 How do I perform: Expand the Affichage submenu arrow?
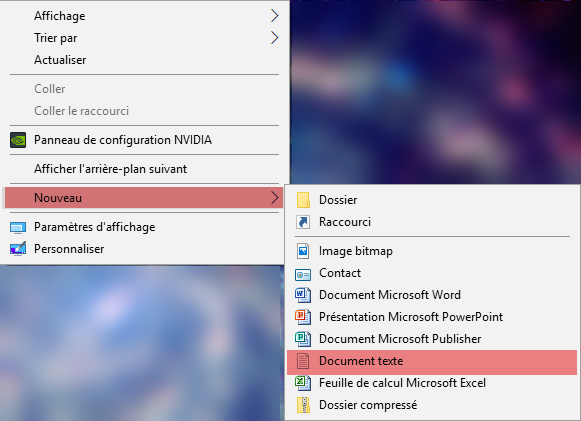(274, 16)
